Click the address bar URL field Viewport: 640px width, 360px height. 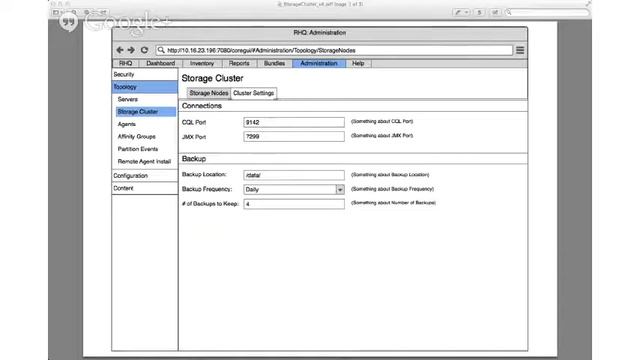coord(334,50)
